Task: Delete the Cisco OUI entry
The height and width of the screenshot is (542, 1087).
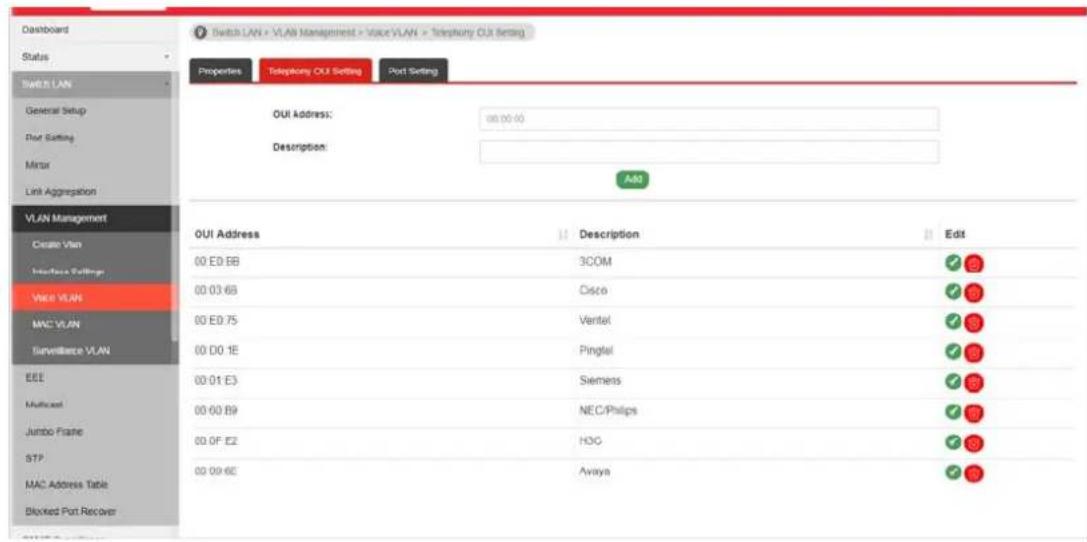Action: (975, 293)
